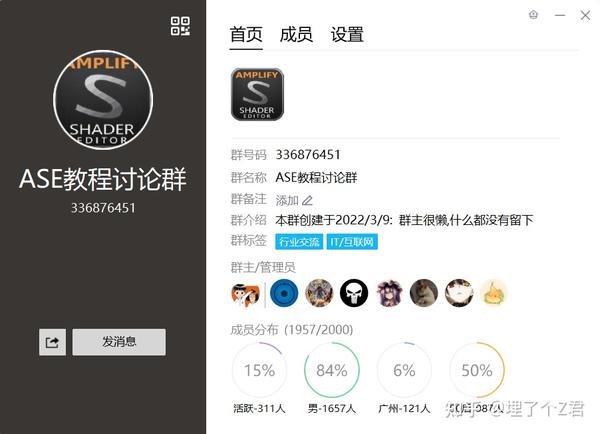Click the 15% active members ring
The height and width of the screenshot is (434, 600).
click(x=259, y=370)
